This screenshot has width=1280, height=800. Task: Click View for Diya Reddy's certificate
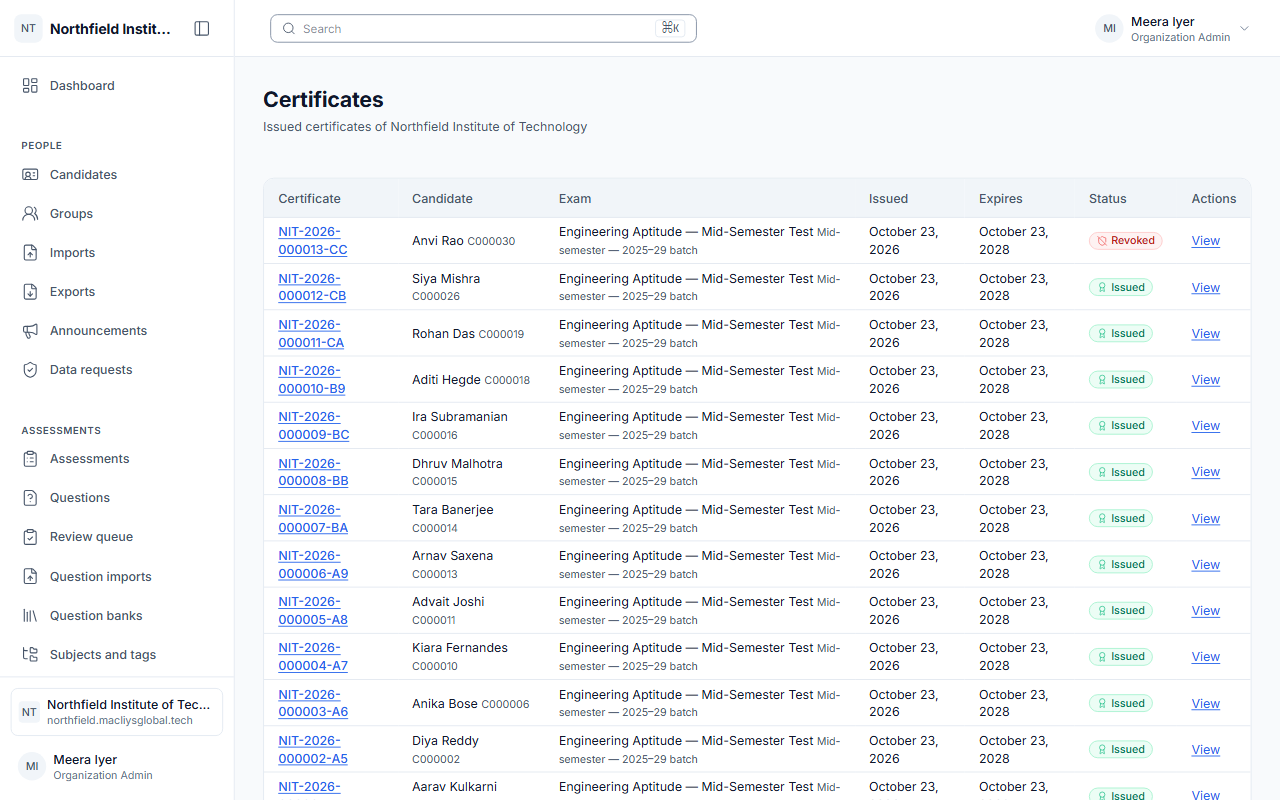1205,750
